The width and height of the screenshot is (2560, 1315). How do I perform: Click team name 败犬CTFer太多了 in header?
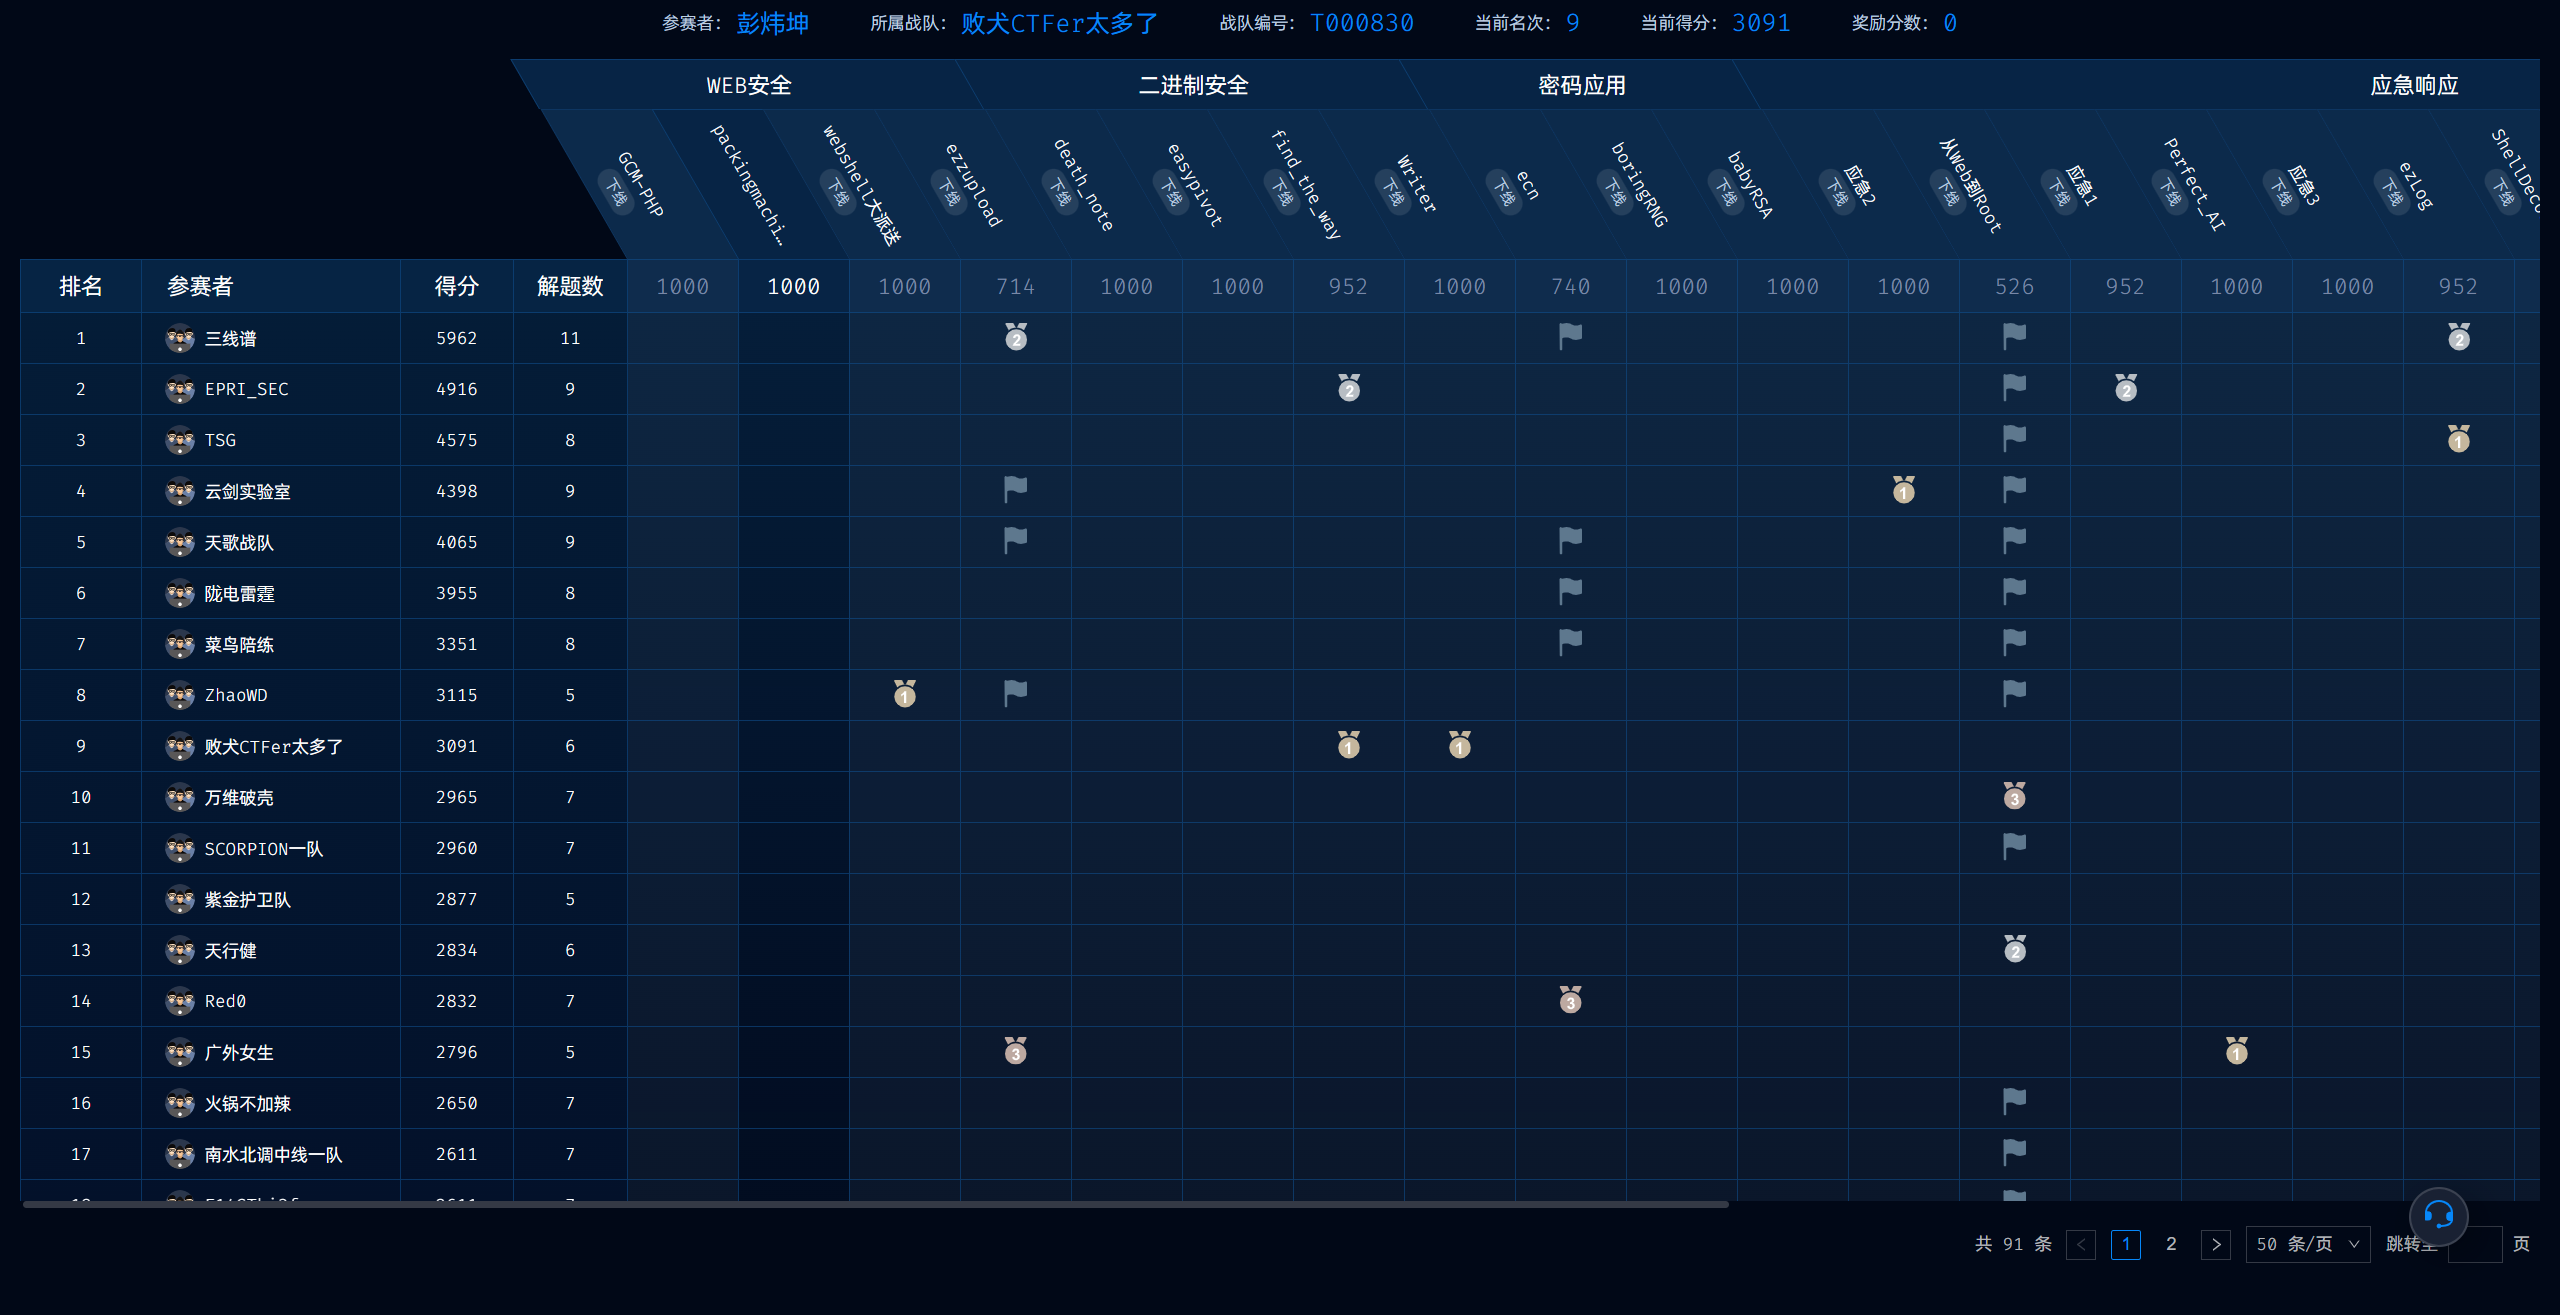1059,23
